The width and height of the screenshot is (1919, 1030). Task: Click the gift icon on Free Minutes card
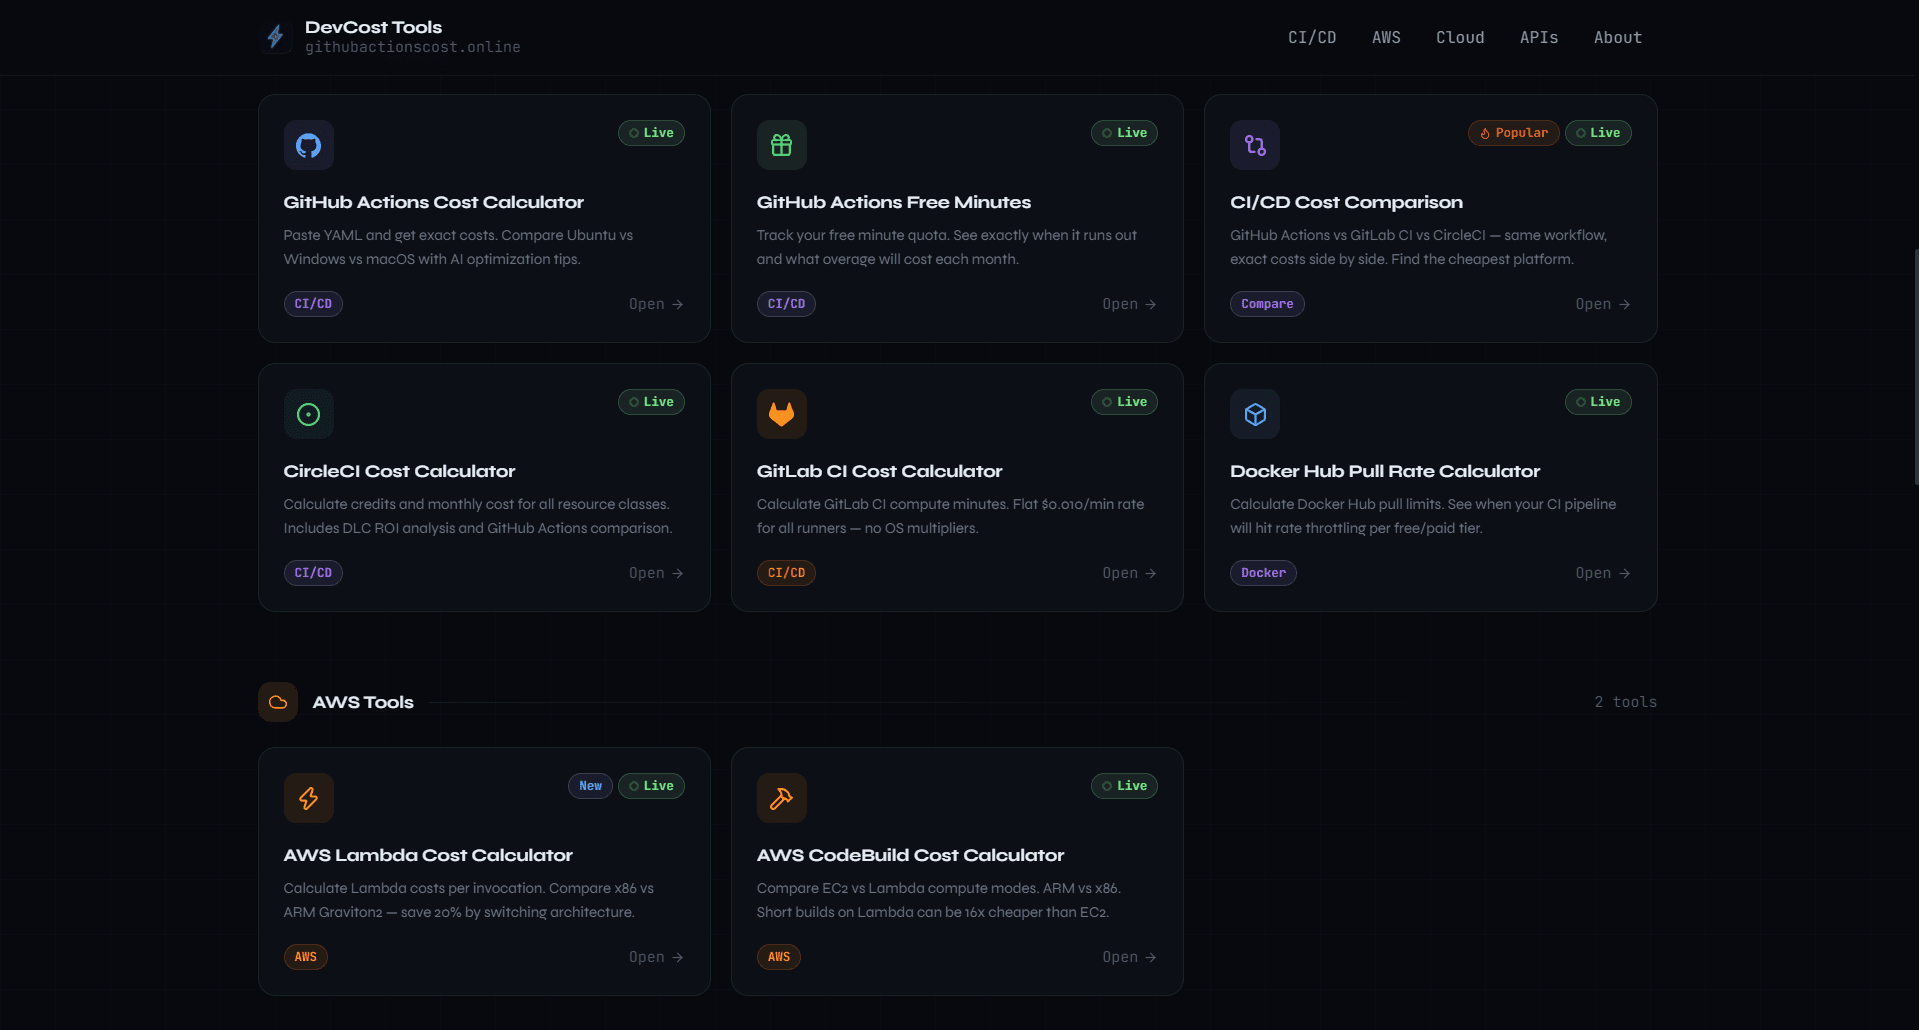coord(782,145)
